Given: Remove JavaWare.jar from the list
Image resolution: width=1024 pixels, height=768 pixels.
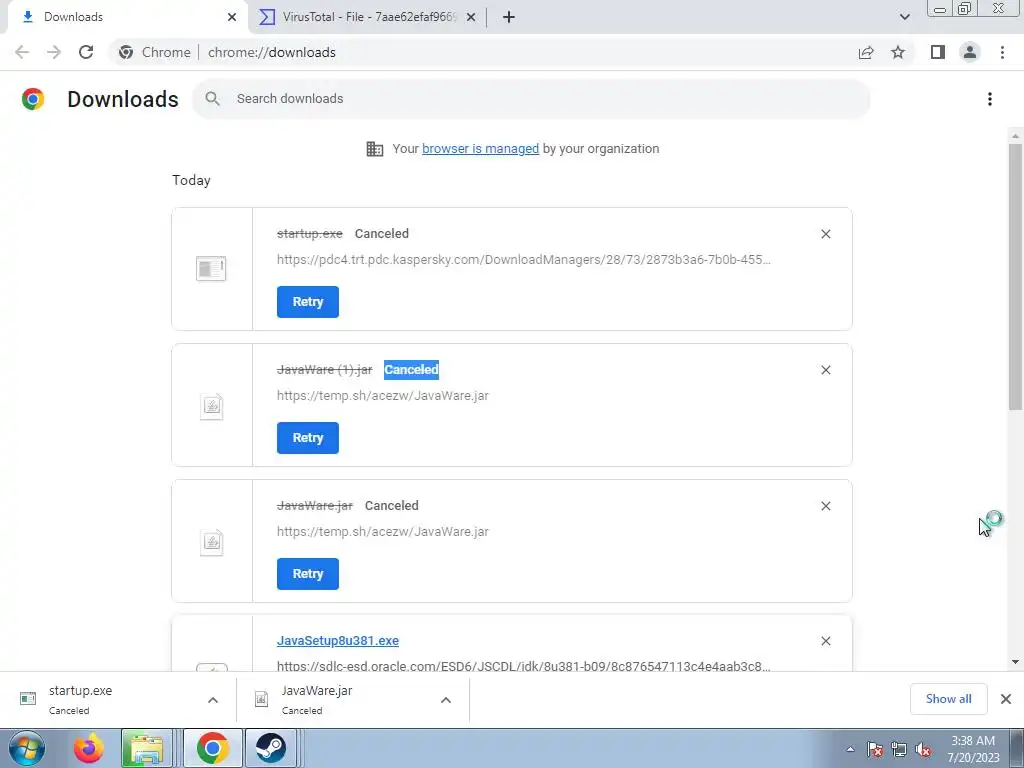Looking at the screenshot, I should click(825, 505).
